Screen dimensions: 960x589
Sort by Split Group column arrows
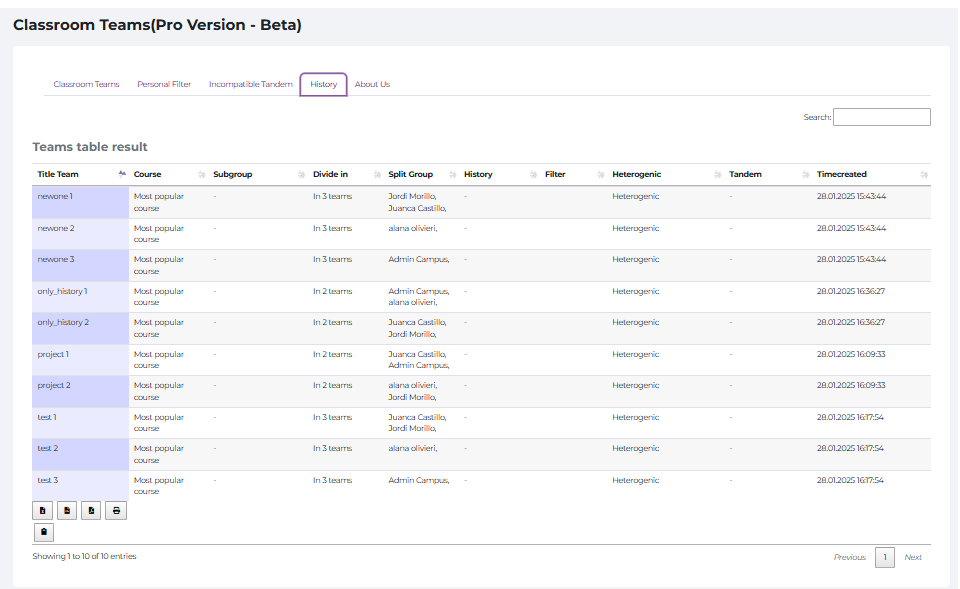453,175
